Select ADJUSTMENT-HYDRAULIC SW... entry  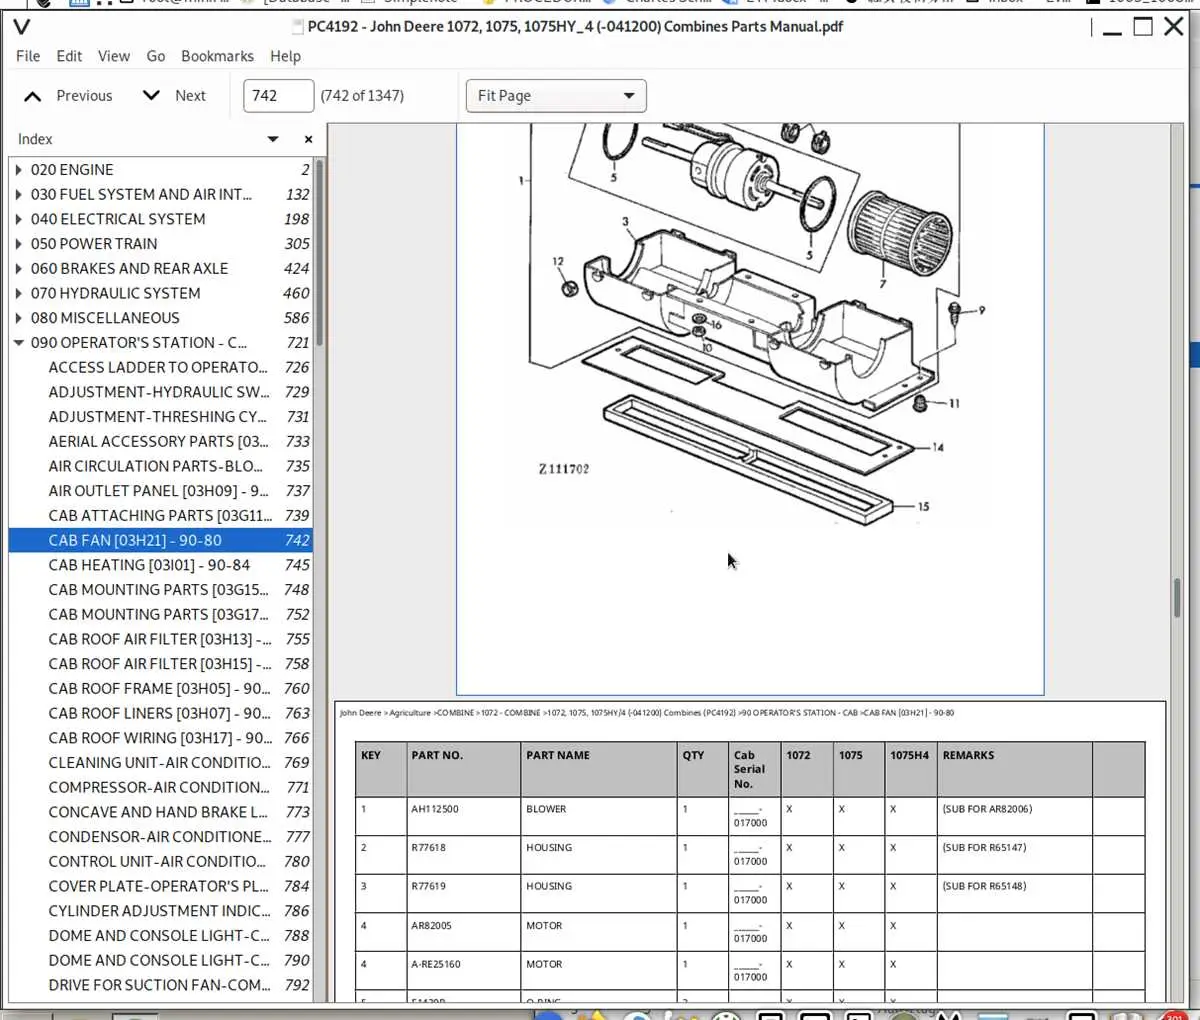tap(160, 392)
